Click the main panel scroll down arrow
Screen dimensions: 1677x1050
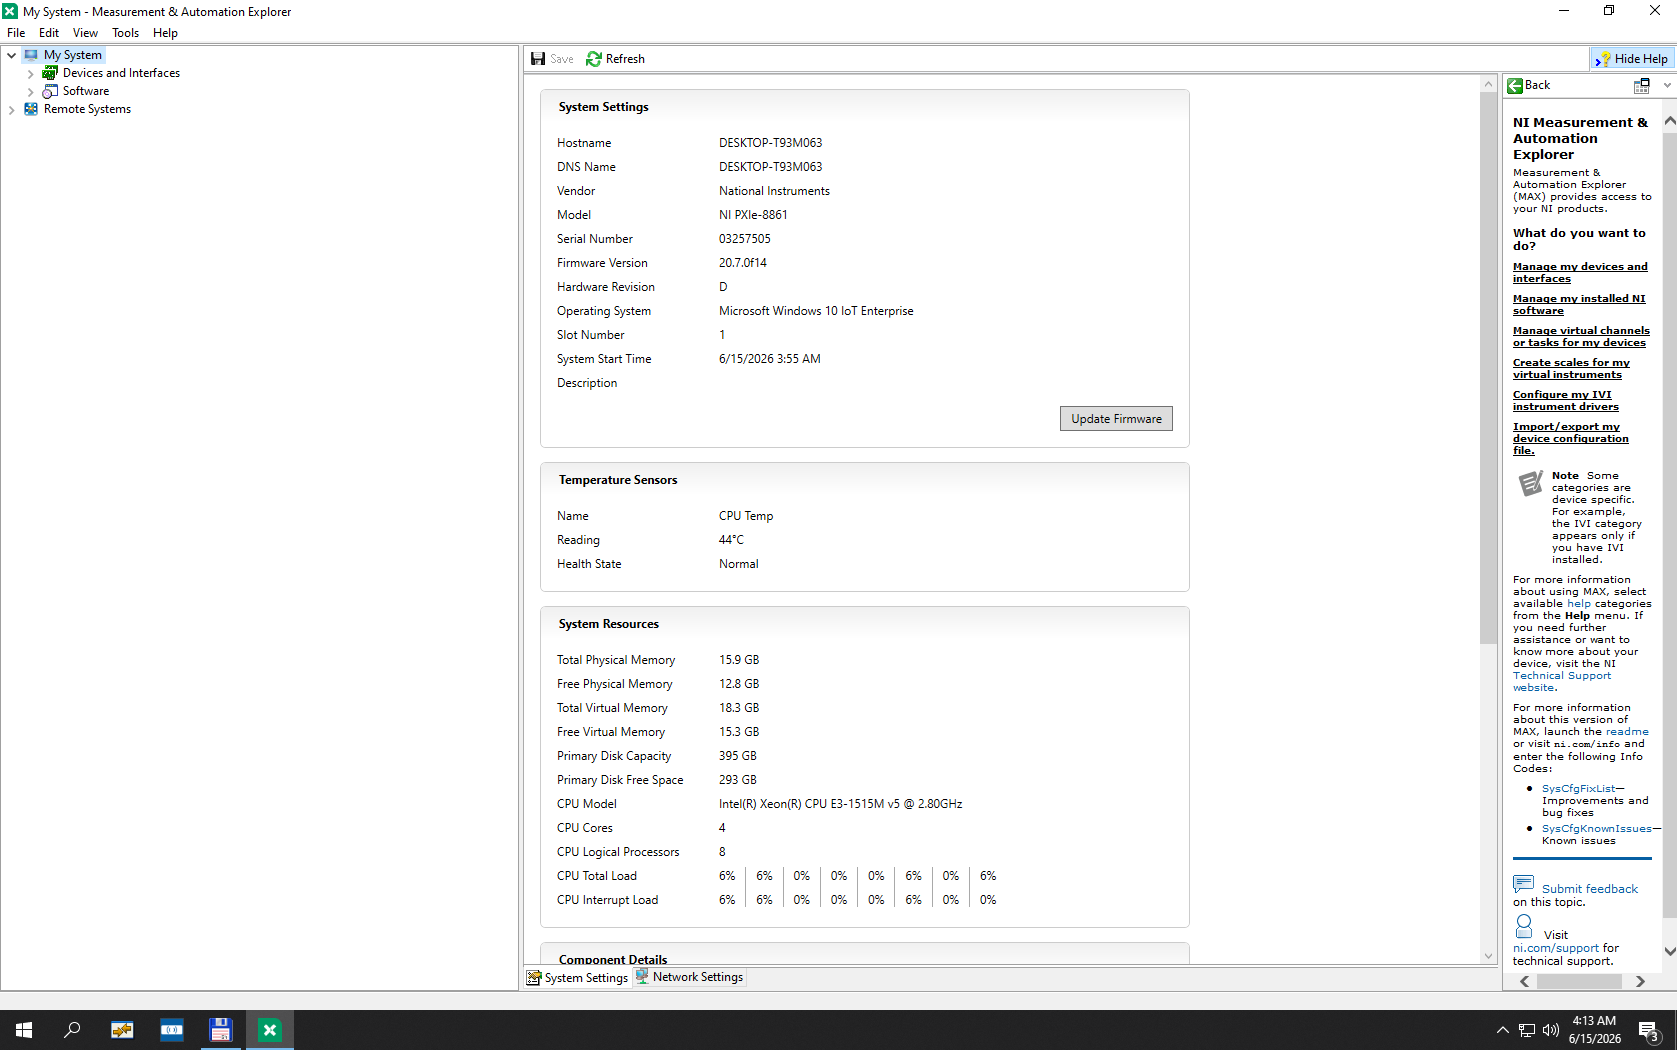click(x=1488, y=956)
